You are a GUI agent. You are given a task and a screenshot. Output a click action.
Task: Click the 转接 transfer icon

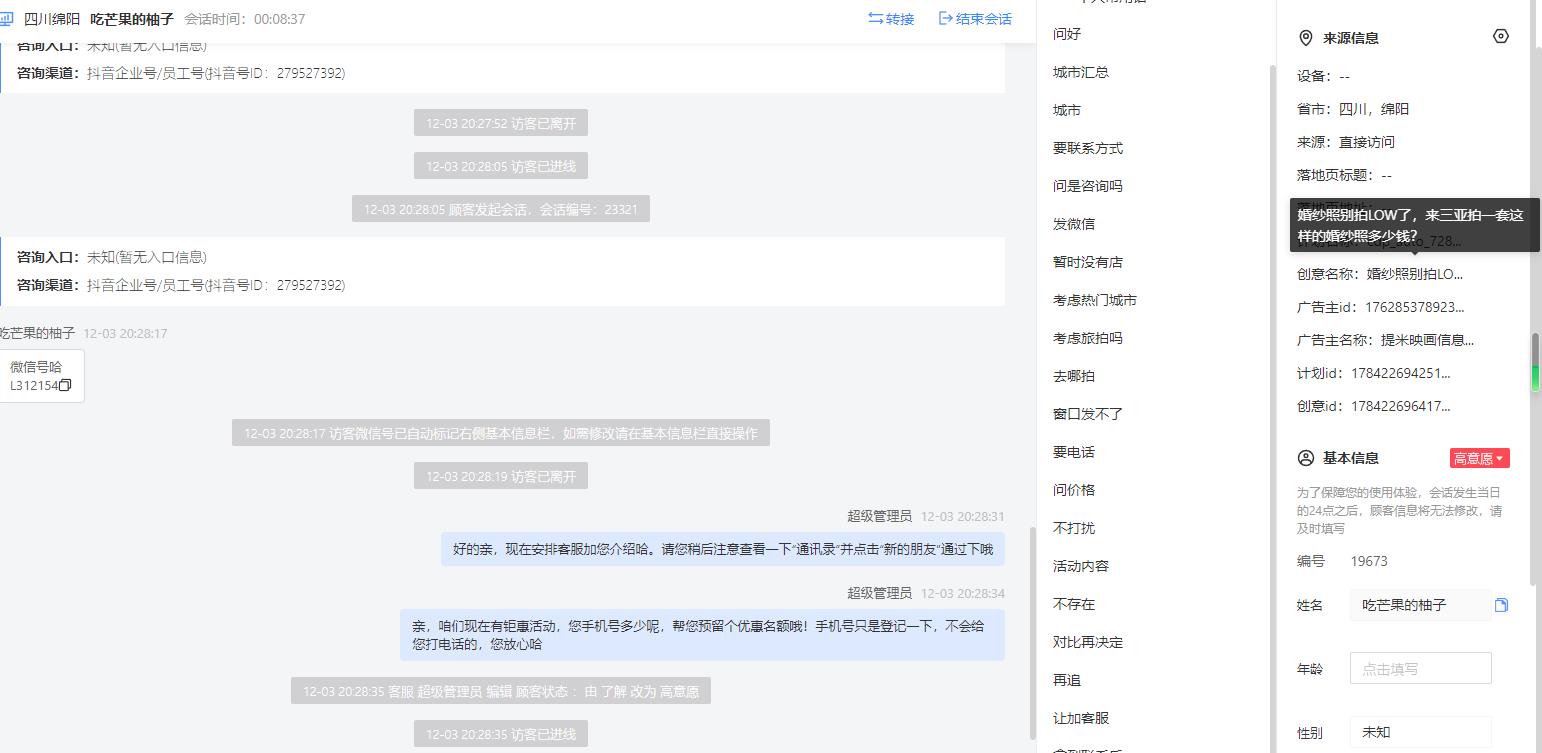pos(876,19)
